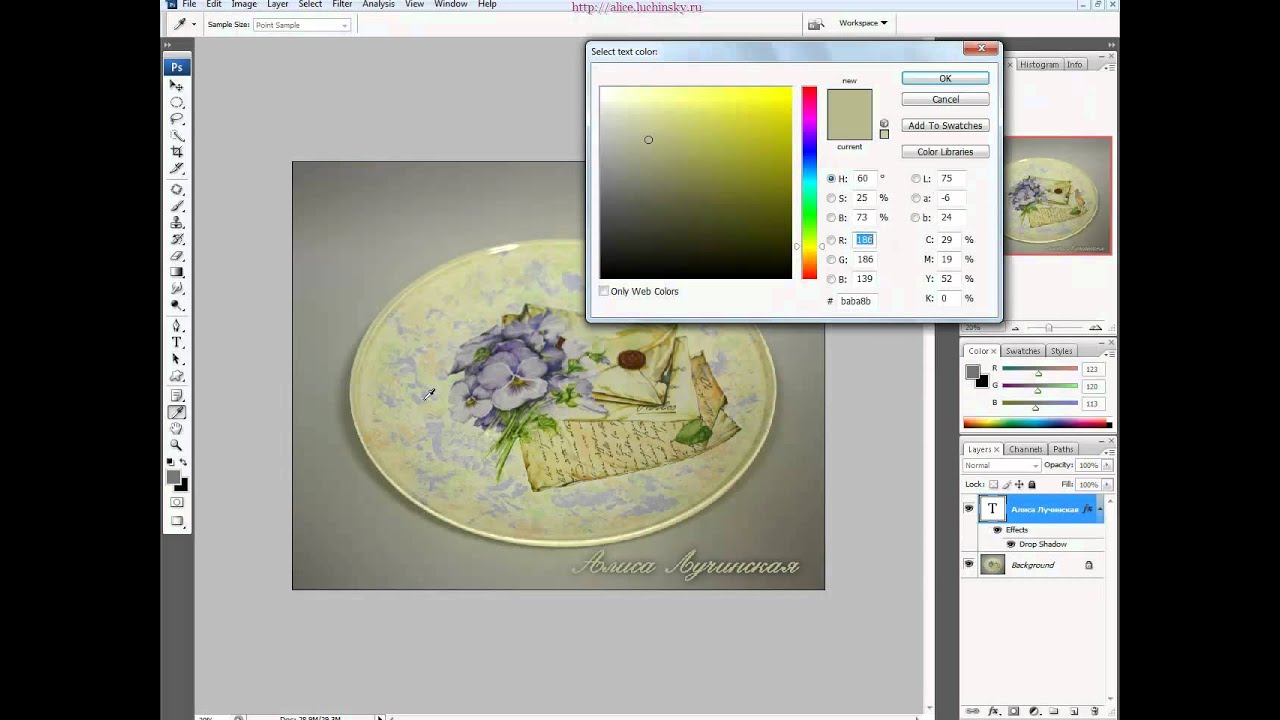
Task: Switch to the Swatches tab
Action: click(1022, 351)
